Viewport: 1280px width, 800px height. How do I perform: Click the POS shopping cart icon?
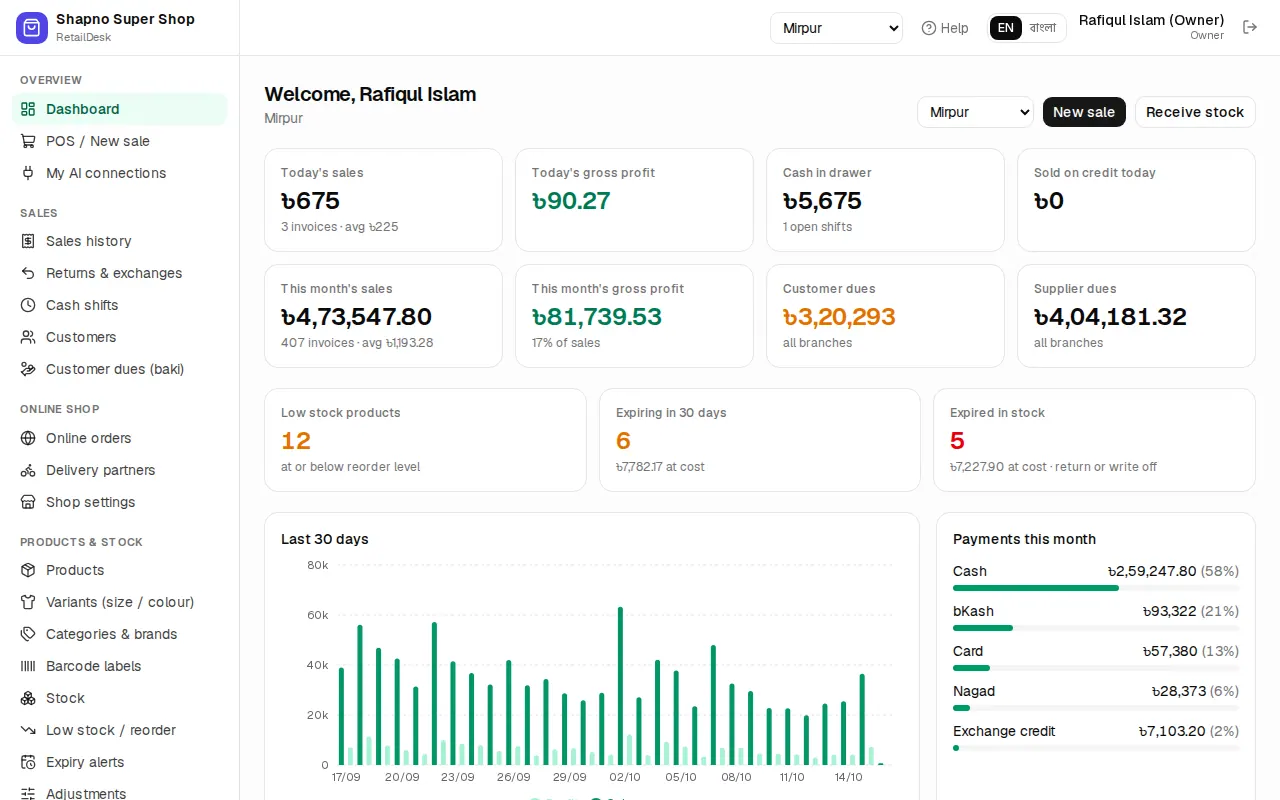28,141
